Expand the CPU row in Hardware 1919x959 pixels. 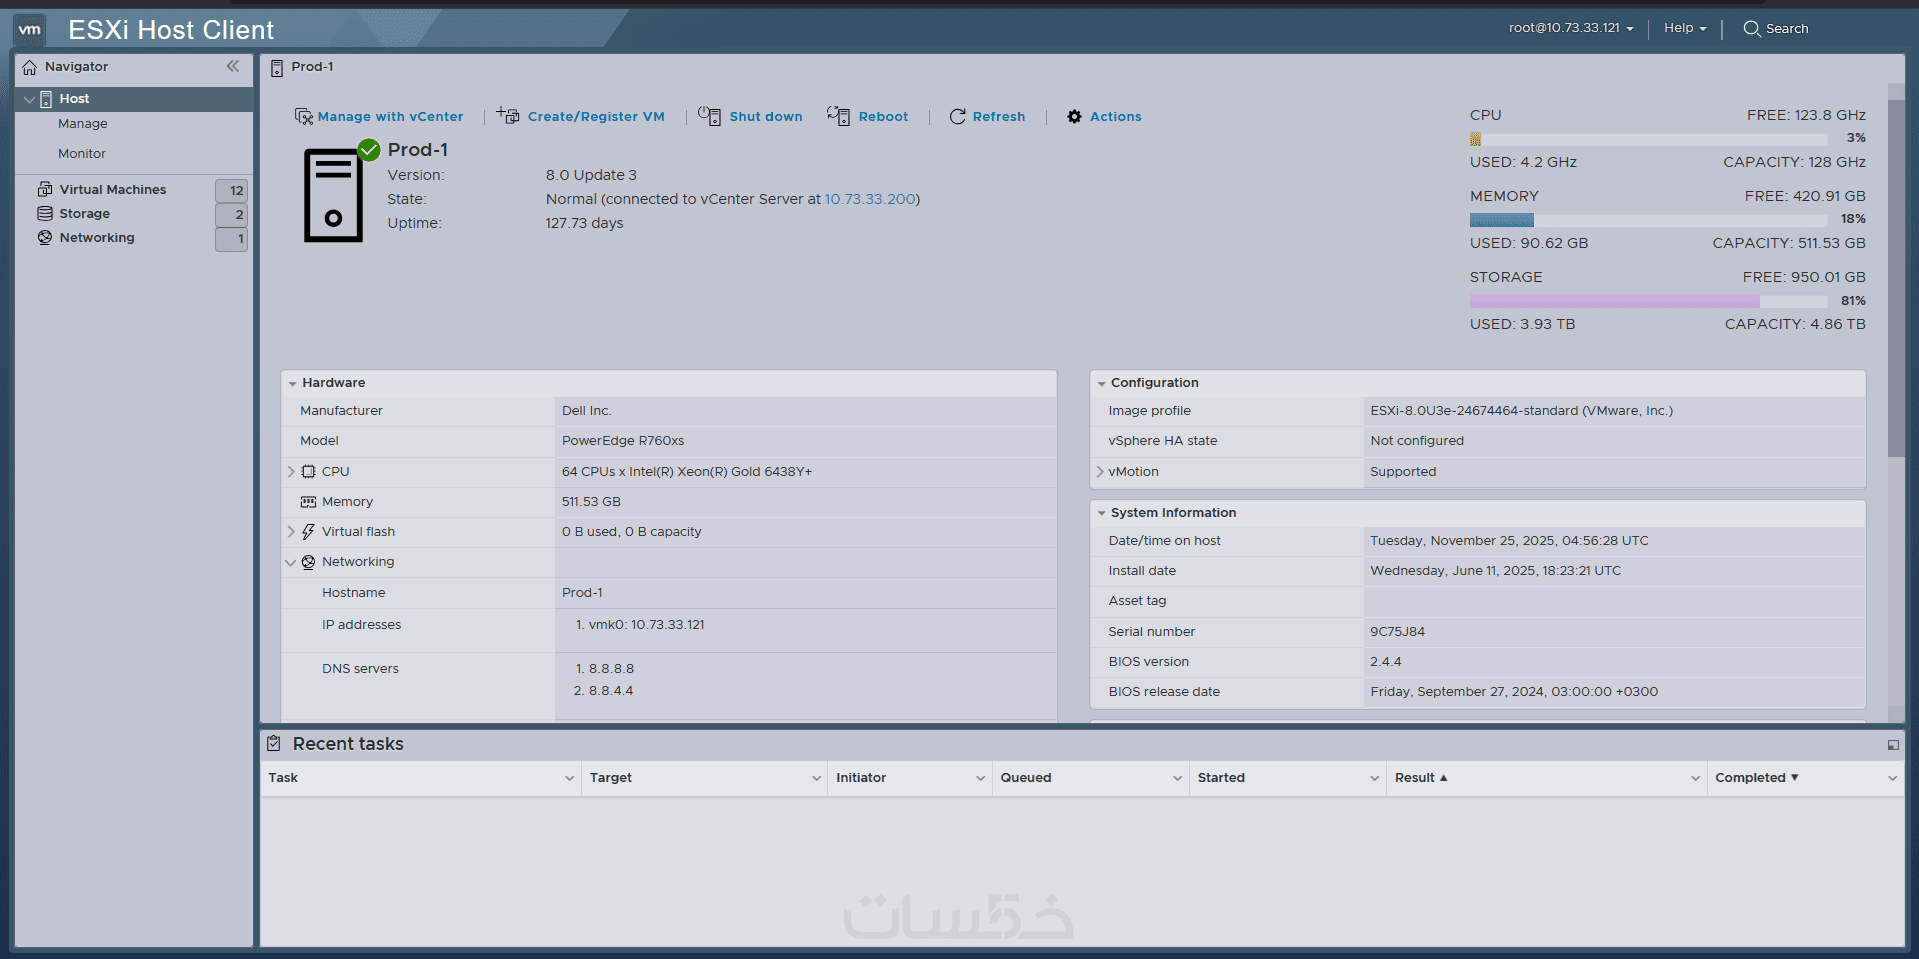click(291, 472)
